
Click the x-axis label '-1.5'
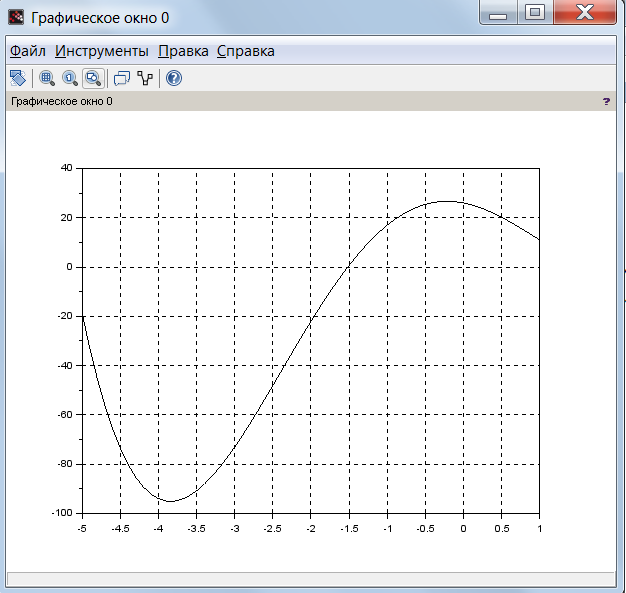(349, 529)
